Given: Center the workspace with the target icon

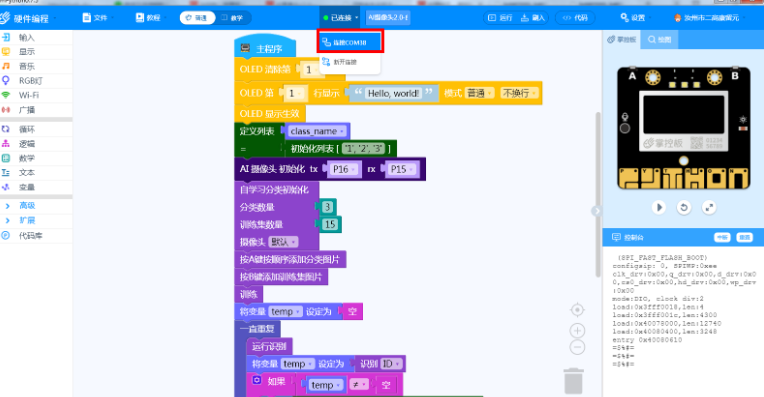Looking at the screenshot, I should 577,310.
